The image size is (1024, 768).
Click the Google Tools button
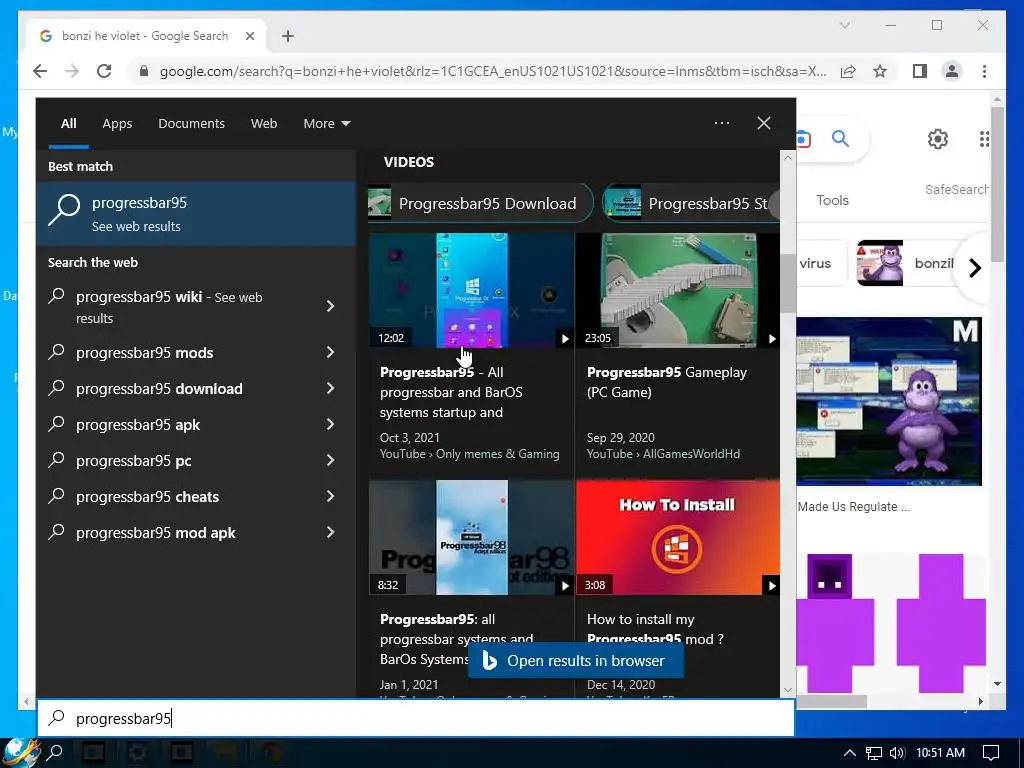[832, 200]
